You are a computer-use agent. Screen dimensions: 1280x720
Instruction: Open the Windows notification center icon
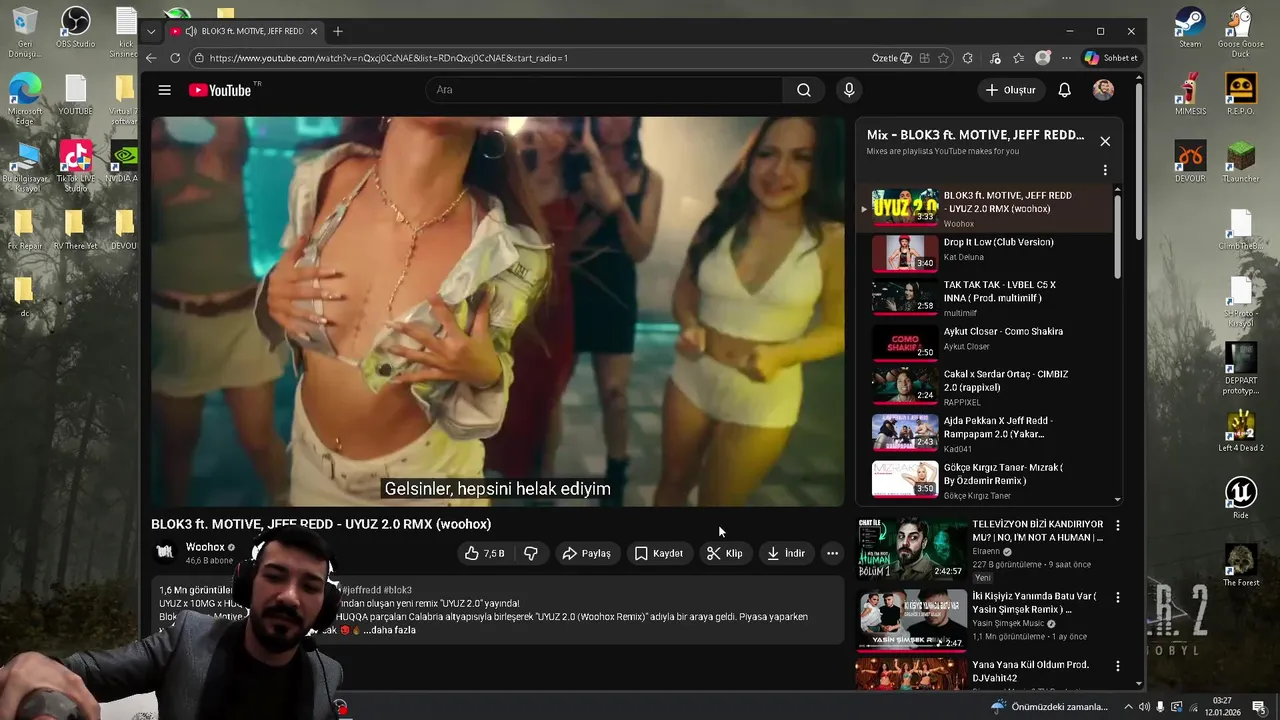1259,707
